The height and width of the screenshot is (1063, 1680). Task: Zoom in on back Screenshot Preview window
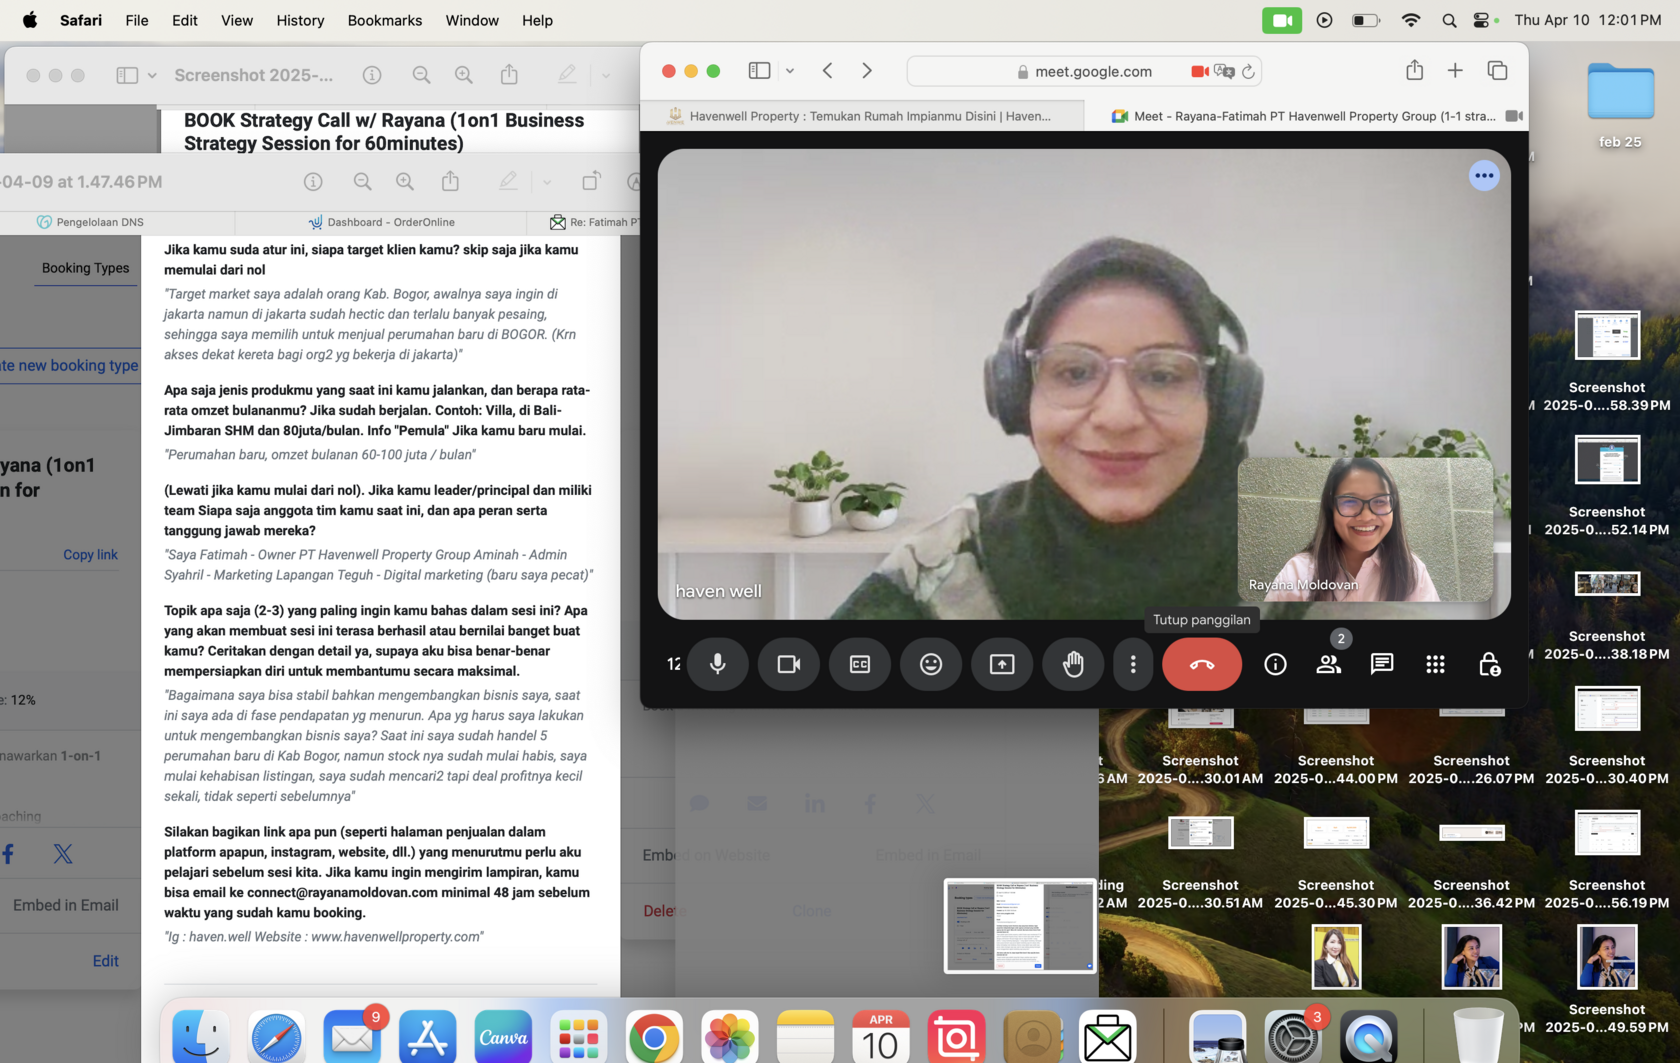point(464,75)
